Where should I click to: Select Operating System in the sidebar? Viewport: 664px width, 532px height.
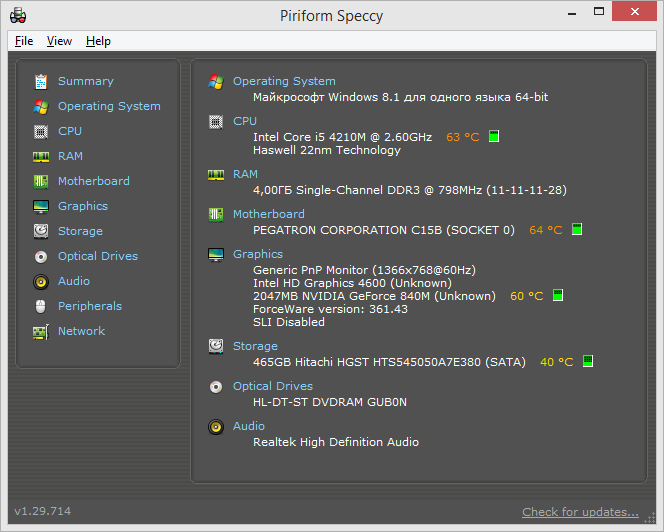pyautogui.click(x=109, y=106)
